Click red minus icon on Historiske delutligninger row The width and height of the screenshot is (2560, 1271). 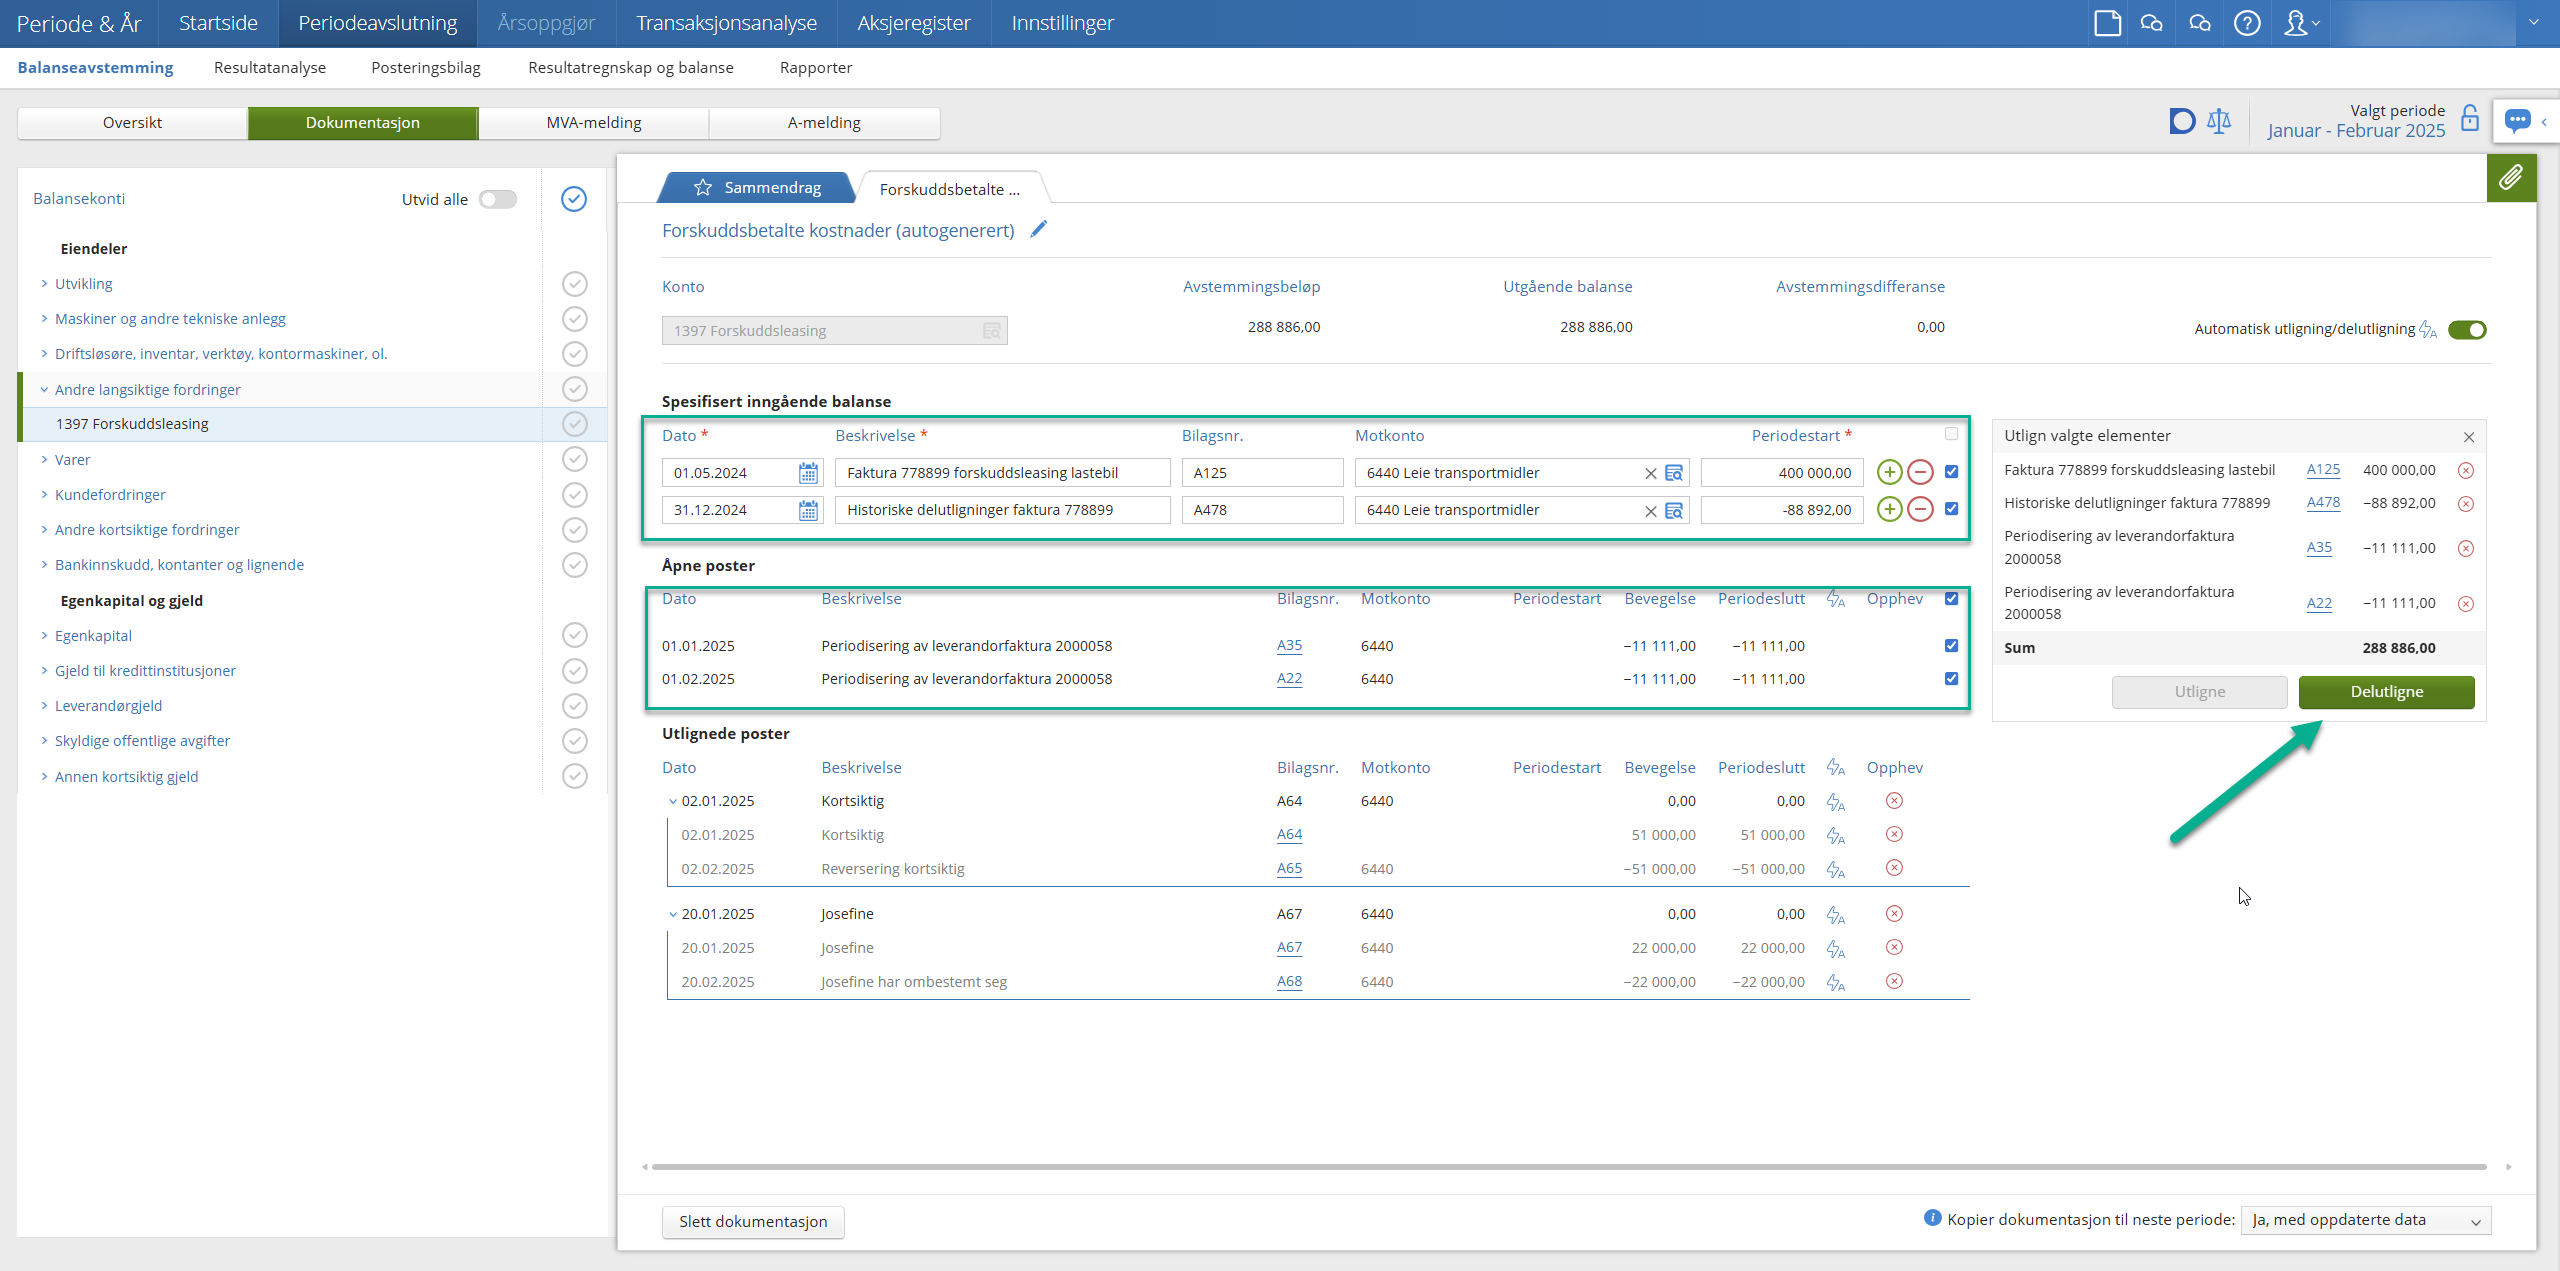pos(1920,509)
